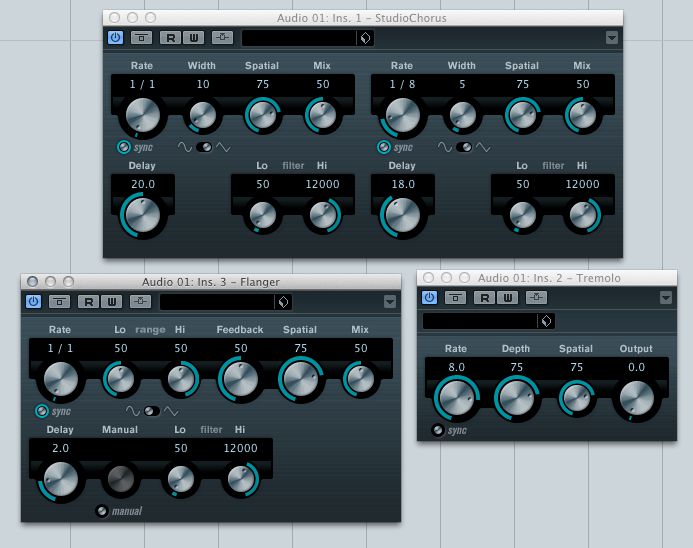
Task: Bypass StudioChorus with its power button
Action: click(115, 38)
